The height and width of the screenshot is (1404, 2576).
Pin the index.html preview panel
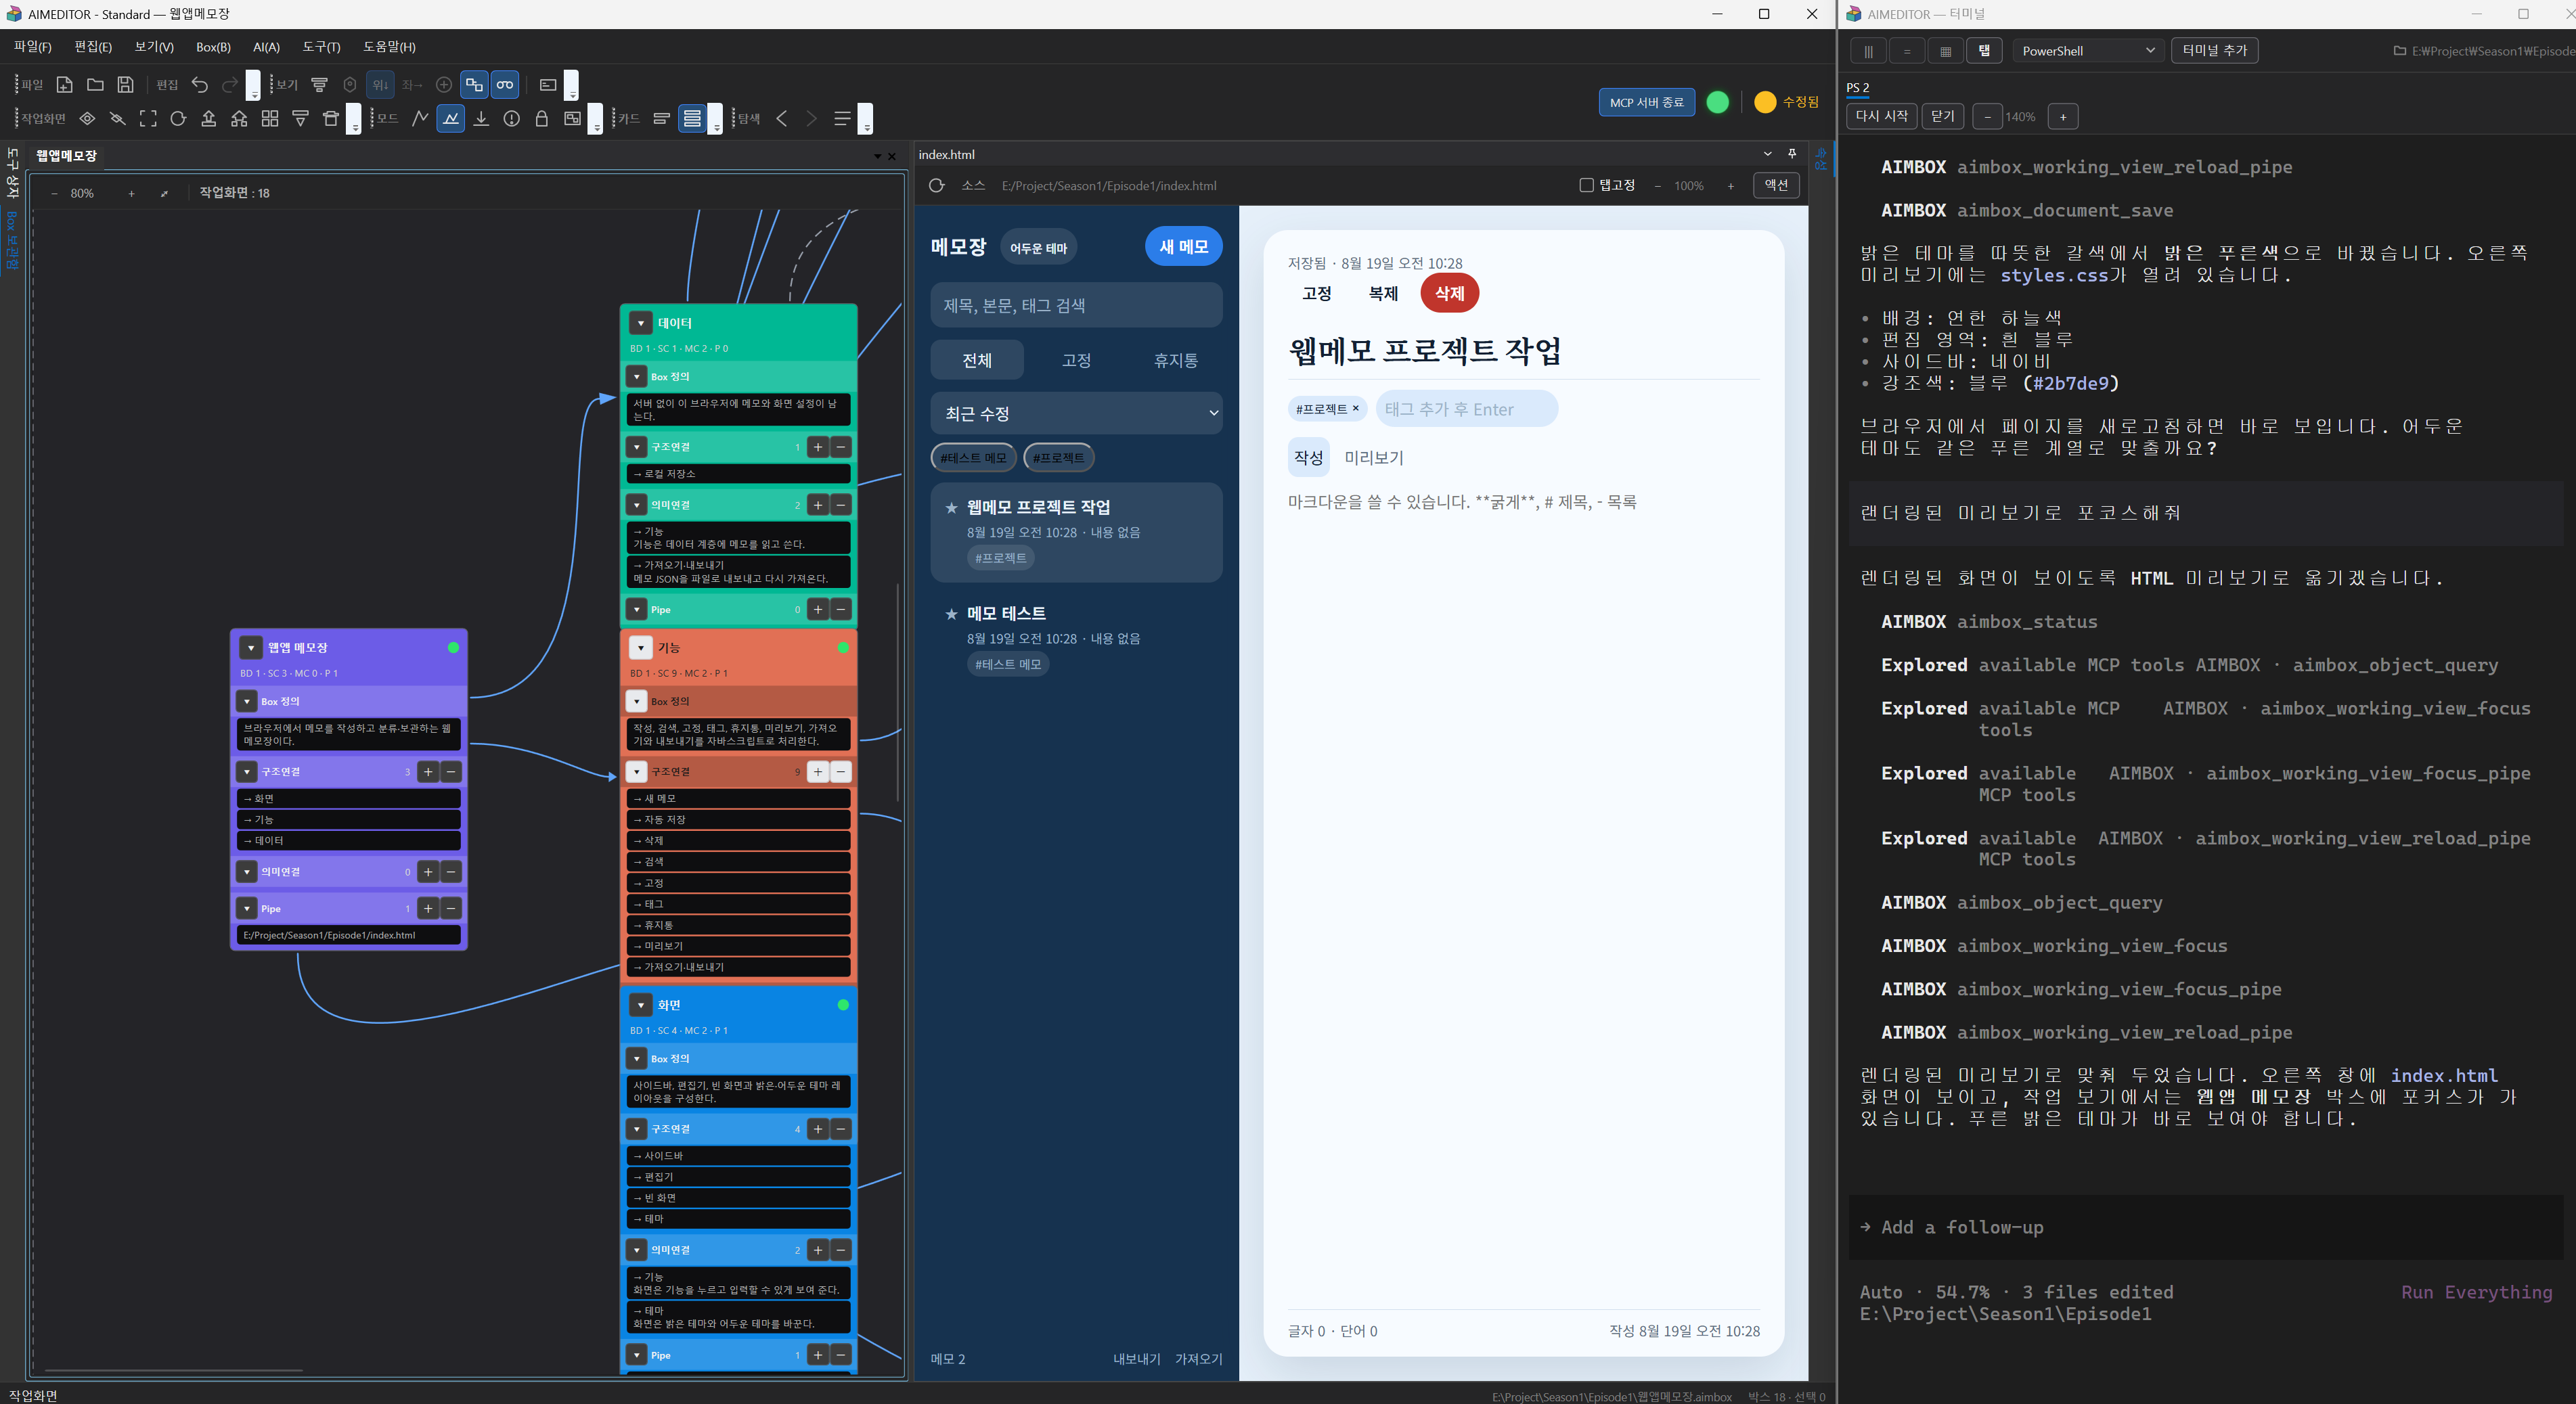pyautogui.click(x=1792, y=154)
